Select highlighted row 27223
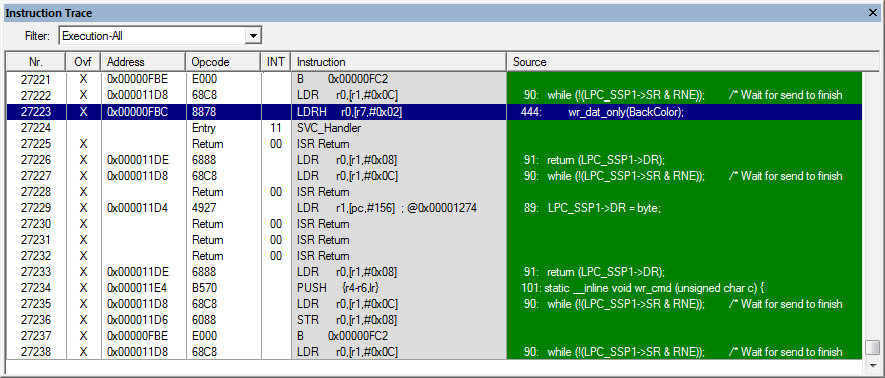 click(x=434, y=112)
